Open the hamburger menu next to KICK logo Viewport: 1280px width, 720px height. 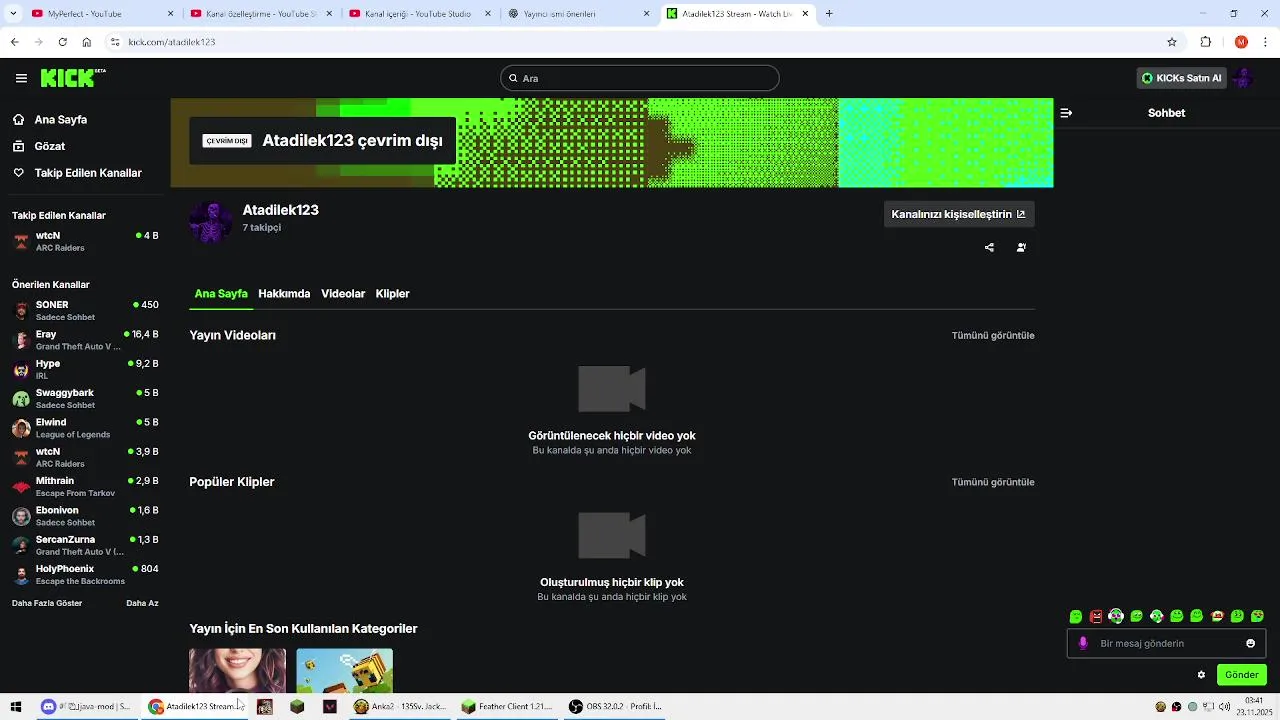[x=21, y=78]
